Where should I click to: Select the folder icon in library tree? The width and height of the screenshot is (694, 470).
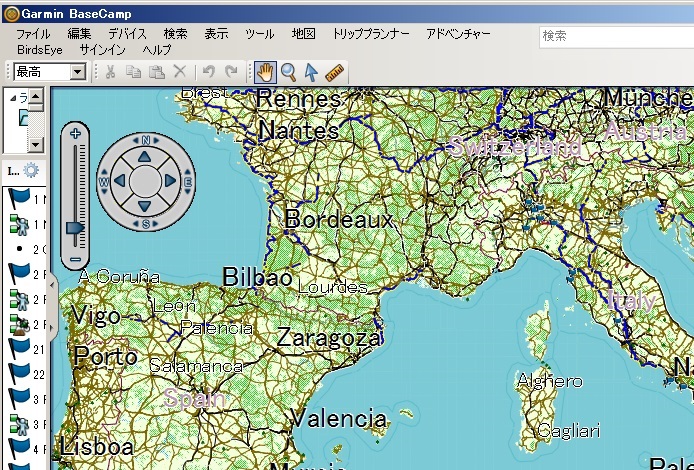pyautogui.click(x=23, y=118)
